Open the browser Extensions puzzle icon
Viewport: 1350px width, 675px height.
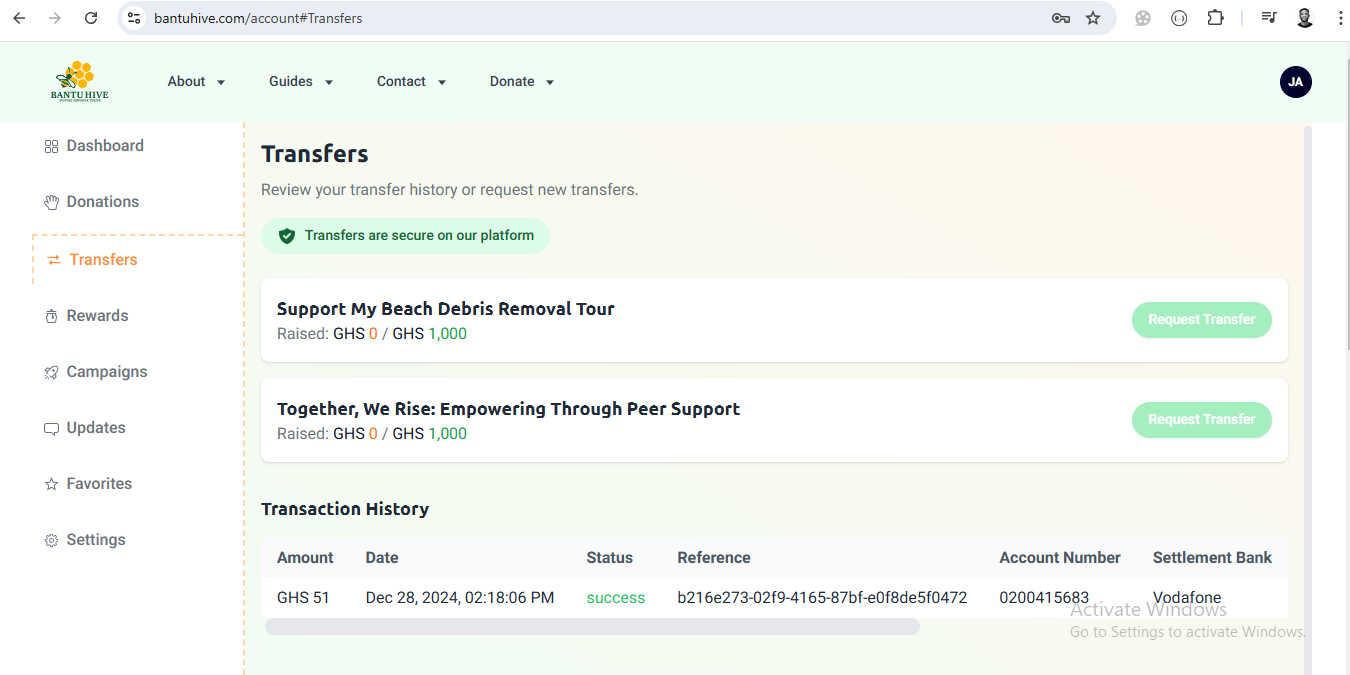click(1215, 18)
